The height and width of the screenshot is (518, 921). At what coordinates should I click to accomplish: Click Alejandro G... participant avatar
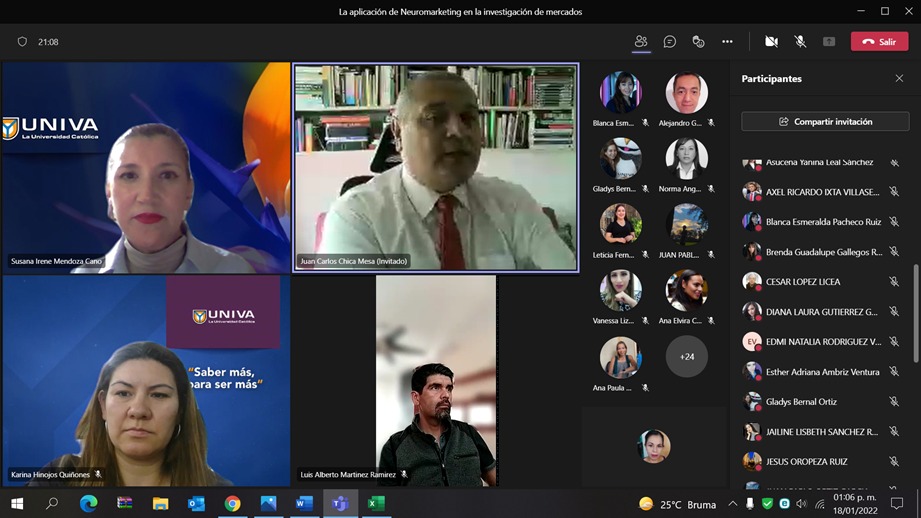(686, 92)
